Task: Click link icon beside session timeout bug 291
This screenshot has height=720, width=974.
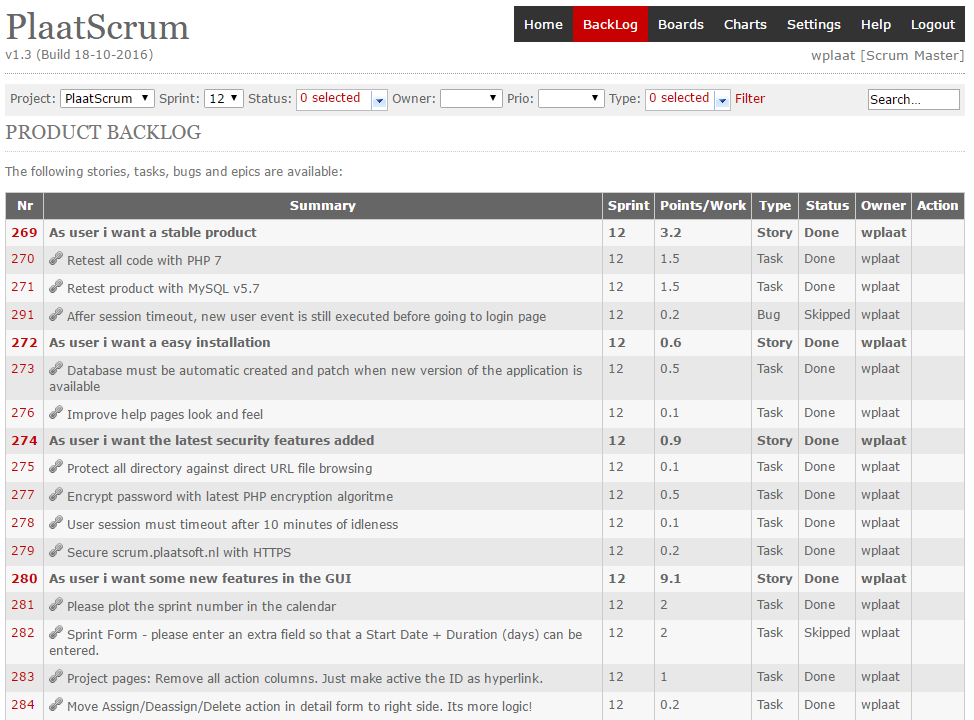Action: click(x=56, y=314)
